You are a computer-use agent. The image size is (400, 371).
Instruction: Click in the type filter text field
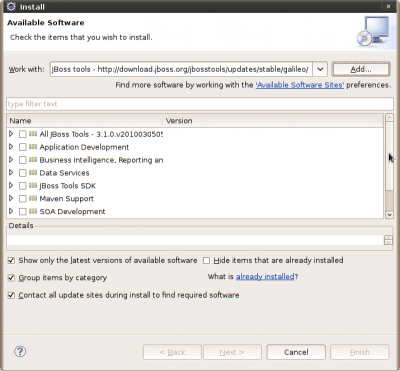point(200,104)
